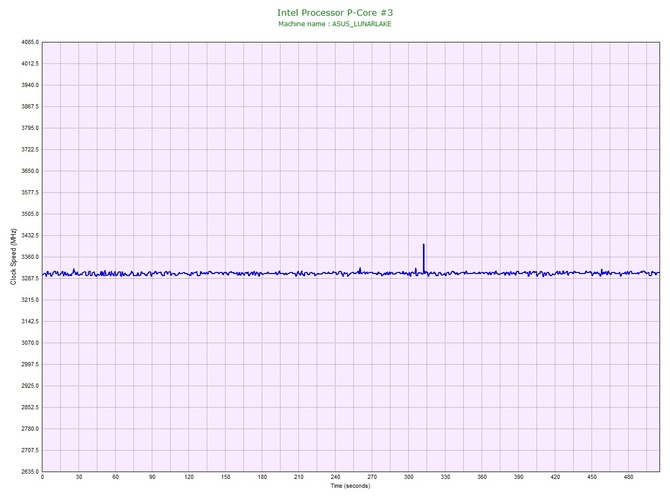The height and width of the screenshot is (503, 670).
Task: Click the 150 tick label on the time axis
Action: 226,477
